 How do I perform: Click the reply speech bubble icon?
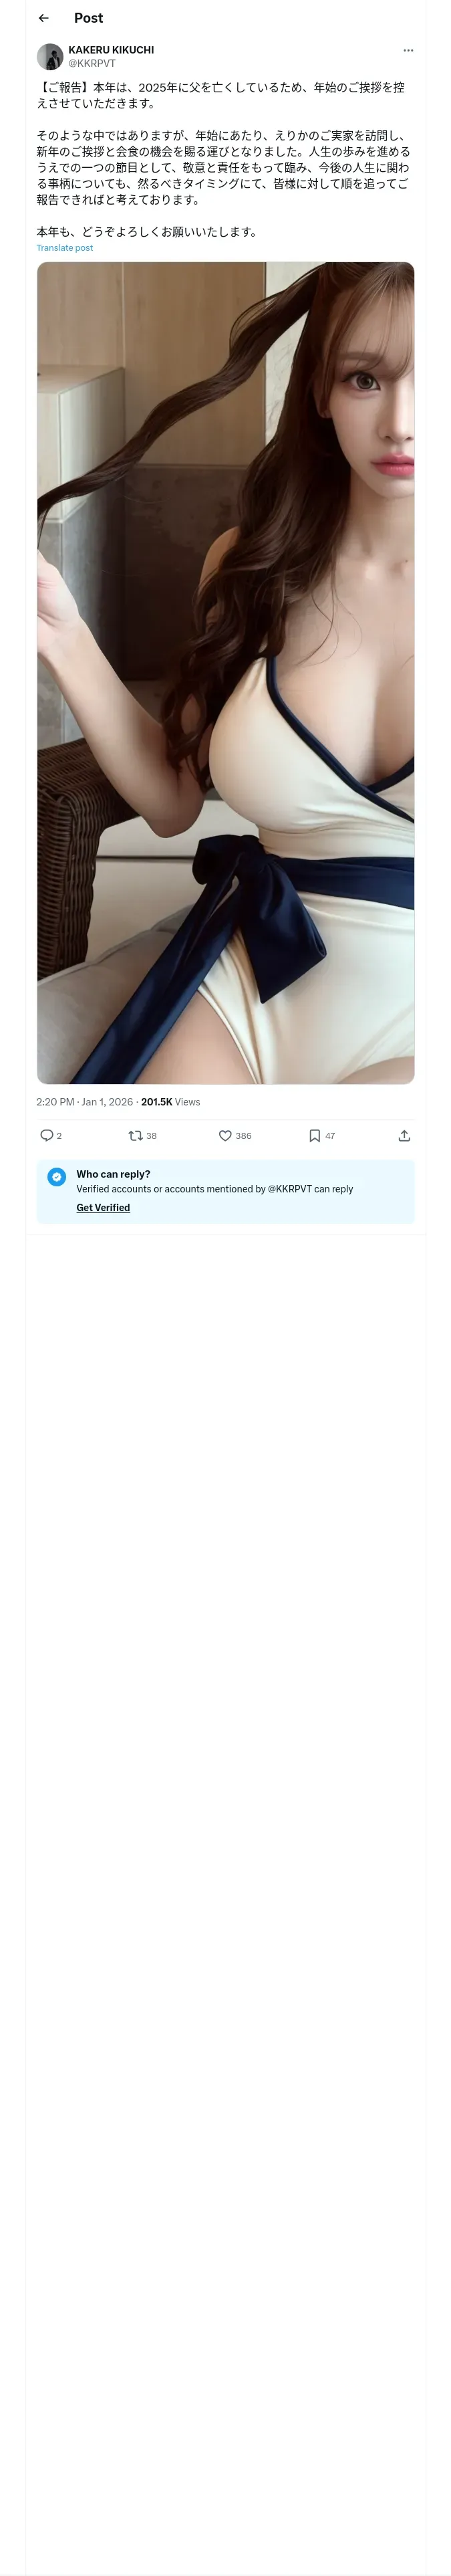coord(46,1135)
